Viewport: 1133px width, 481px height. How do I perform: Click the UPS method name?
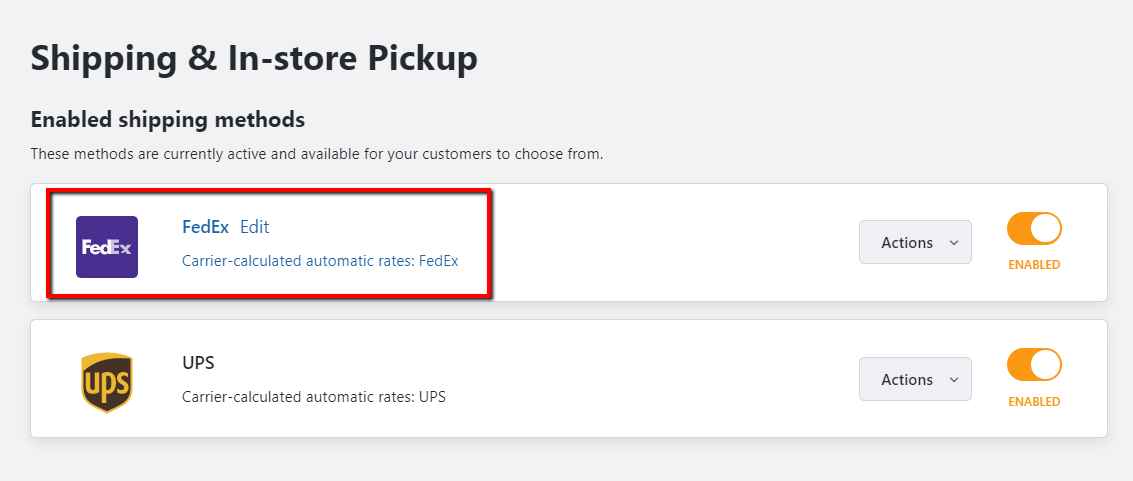click(198, 363)
